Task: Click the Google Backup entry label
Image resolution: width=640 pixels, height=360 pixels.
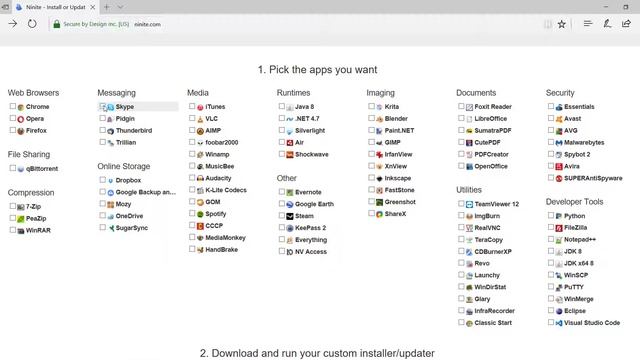Action: click(x=146, y=192)
